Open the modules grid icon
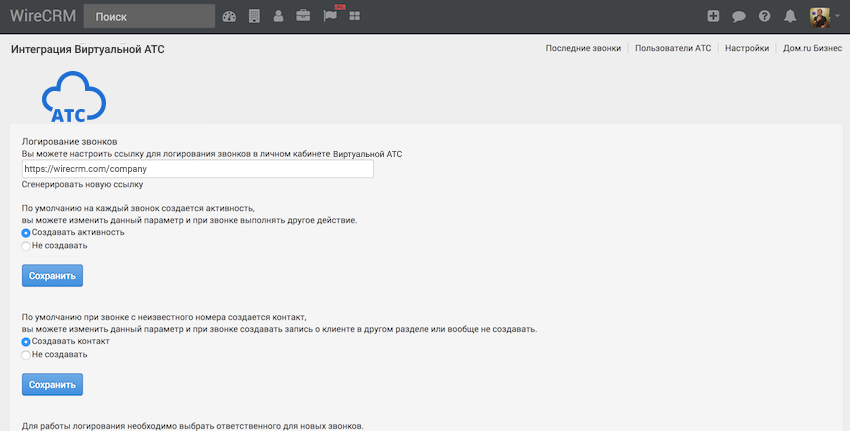This screenshot has width=850, height=431. (x=355, y=16)
